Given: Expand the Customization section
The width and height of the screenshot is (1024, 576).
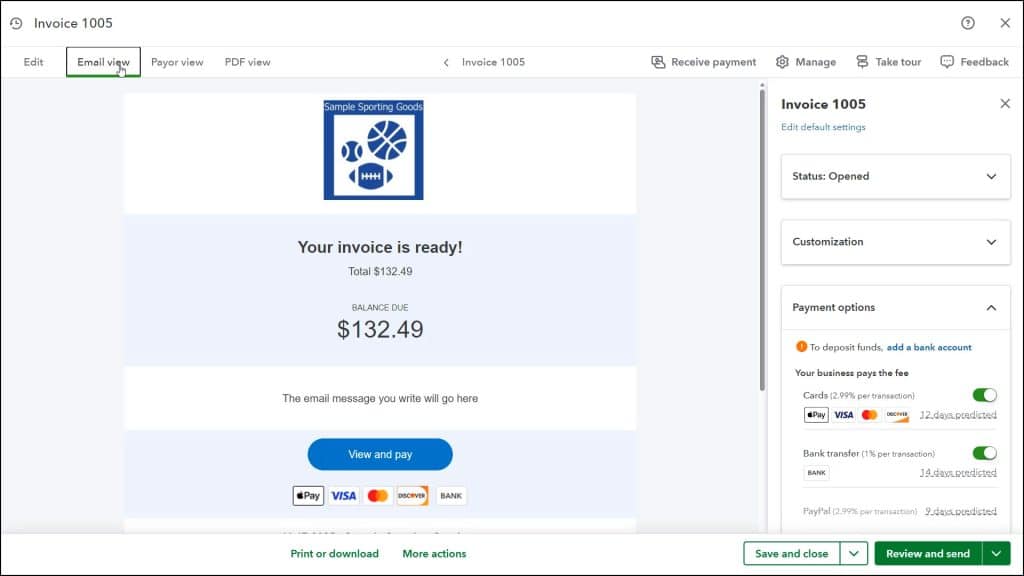Looking at the screenshot, I should [x=895, y=242].
